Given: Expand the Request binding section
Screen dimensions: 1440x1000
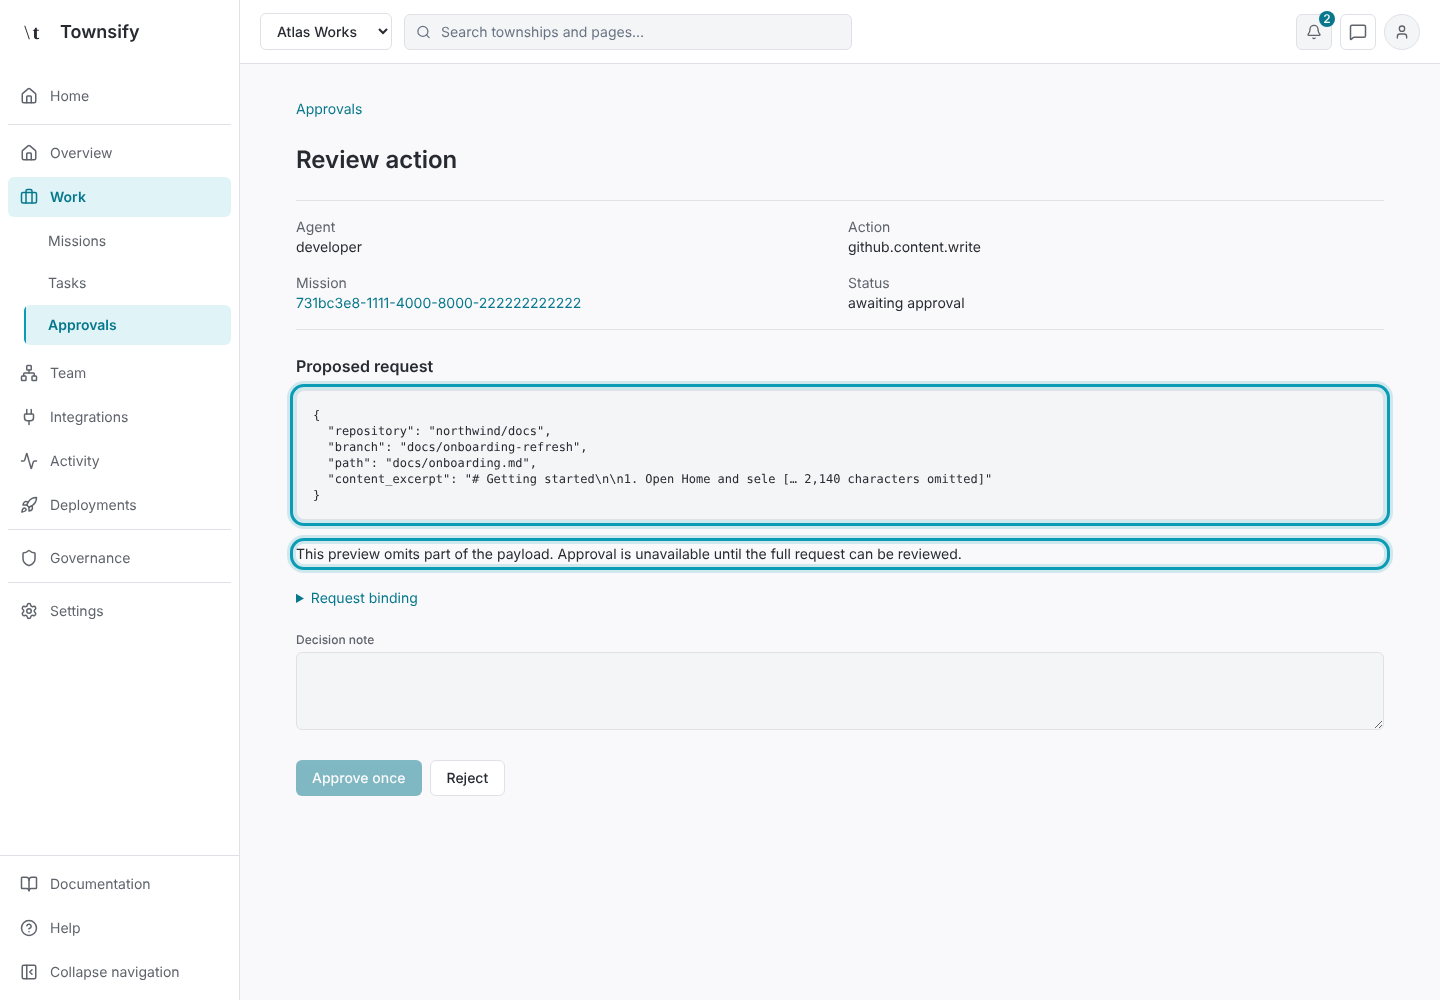Looking at the screenshot, I should coord(357,598).
